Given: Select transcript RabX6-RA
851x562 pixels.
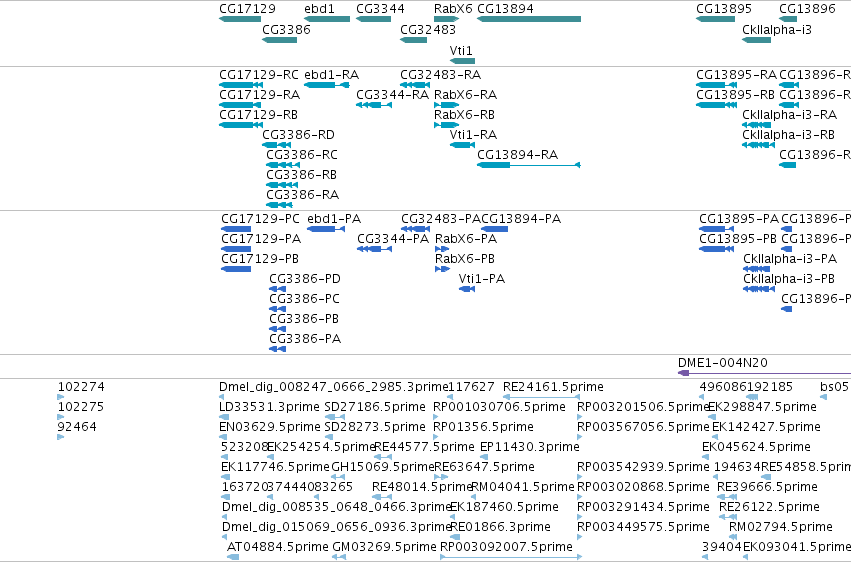Looking at the screenshot, I should pos(447,105).
